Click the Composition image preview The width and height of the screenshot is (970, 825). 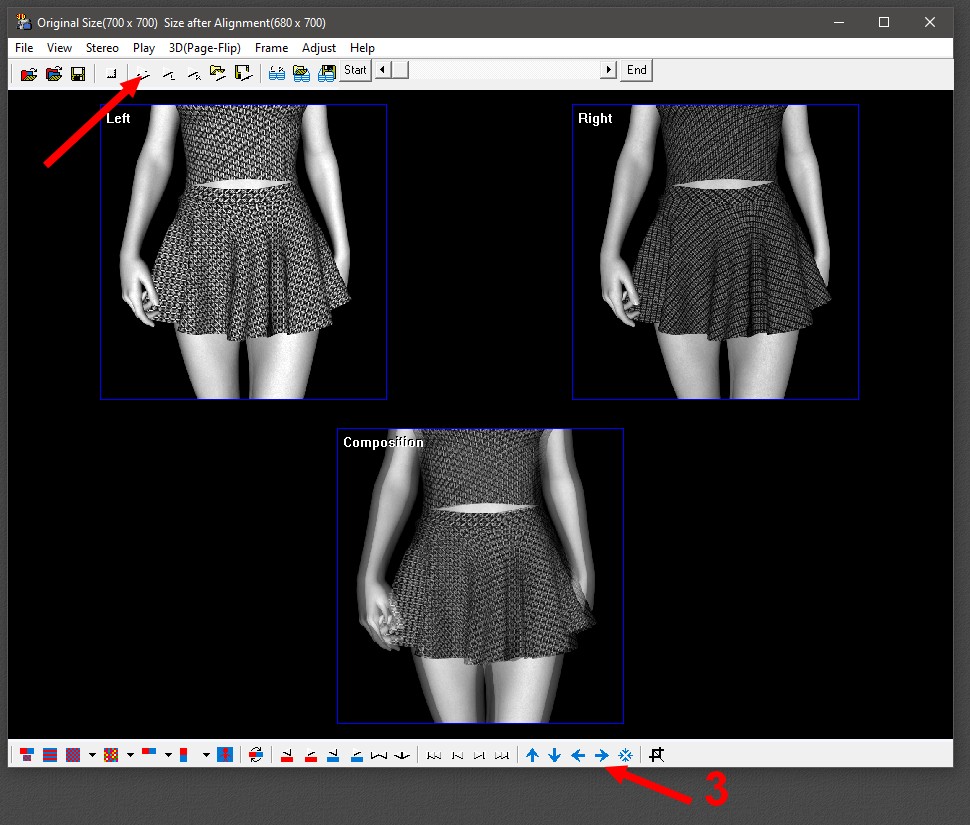coord(480,576)
